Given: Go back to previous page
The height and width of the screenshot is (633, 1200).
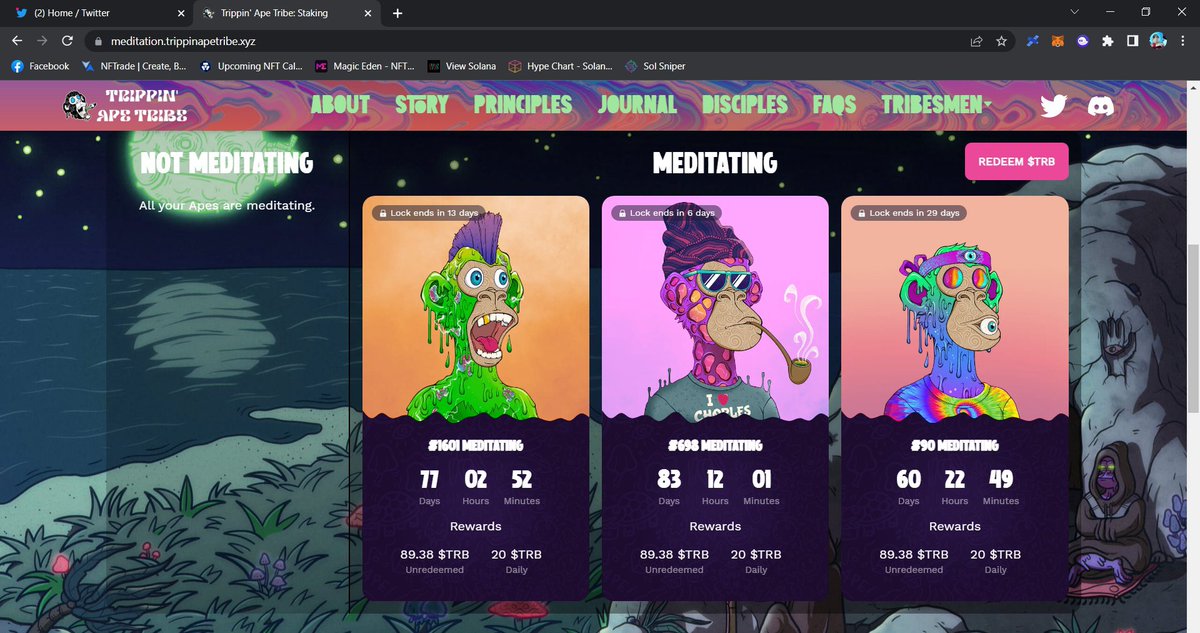Looking at the screenshot, I should click(17, 41).
